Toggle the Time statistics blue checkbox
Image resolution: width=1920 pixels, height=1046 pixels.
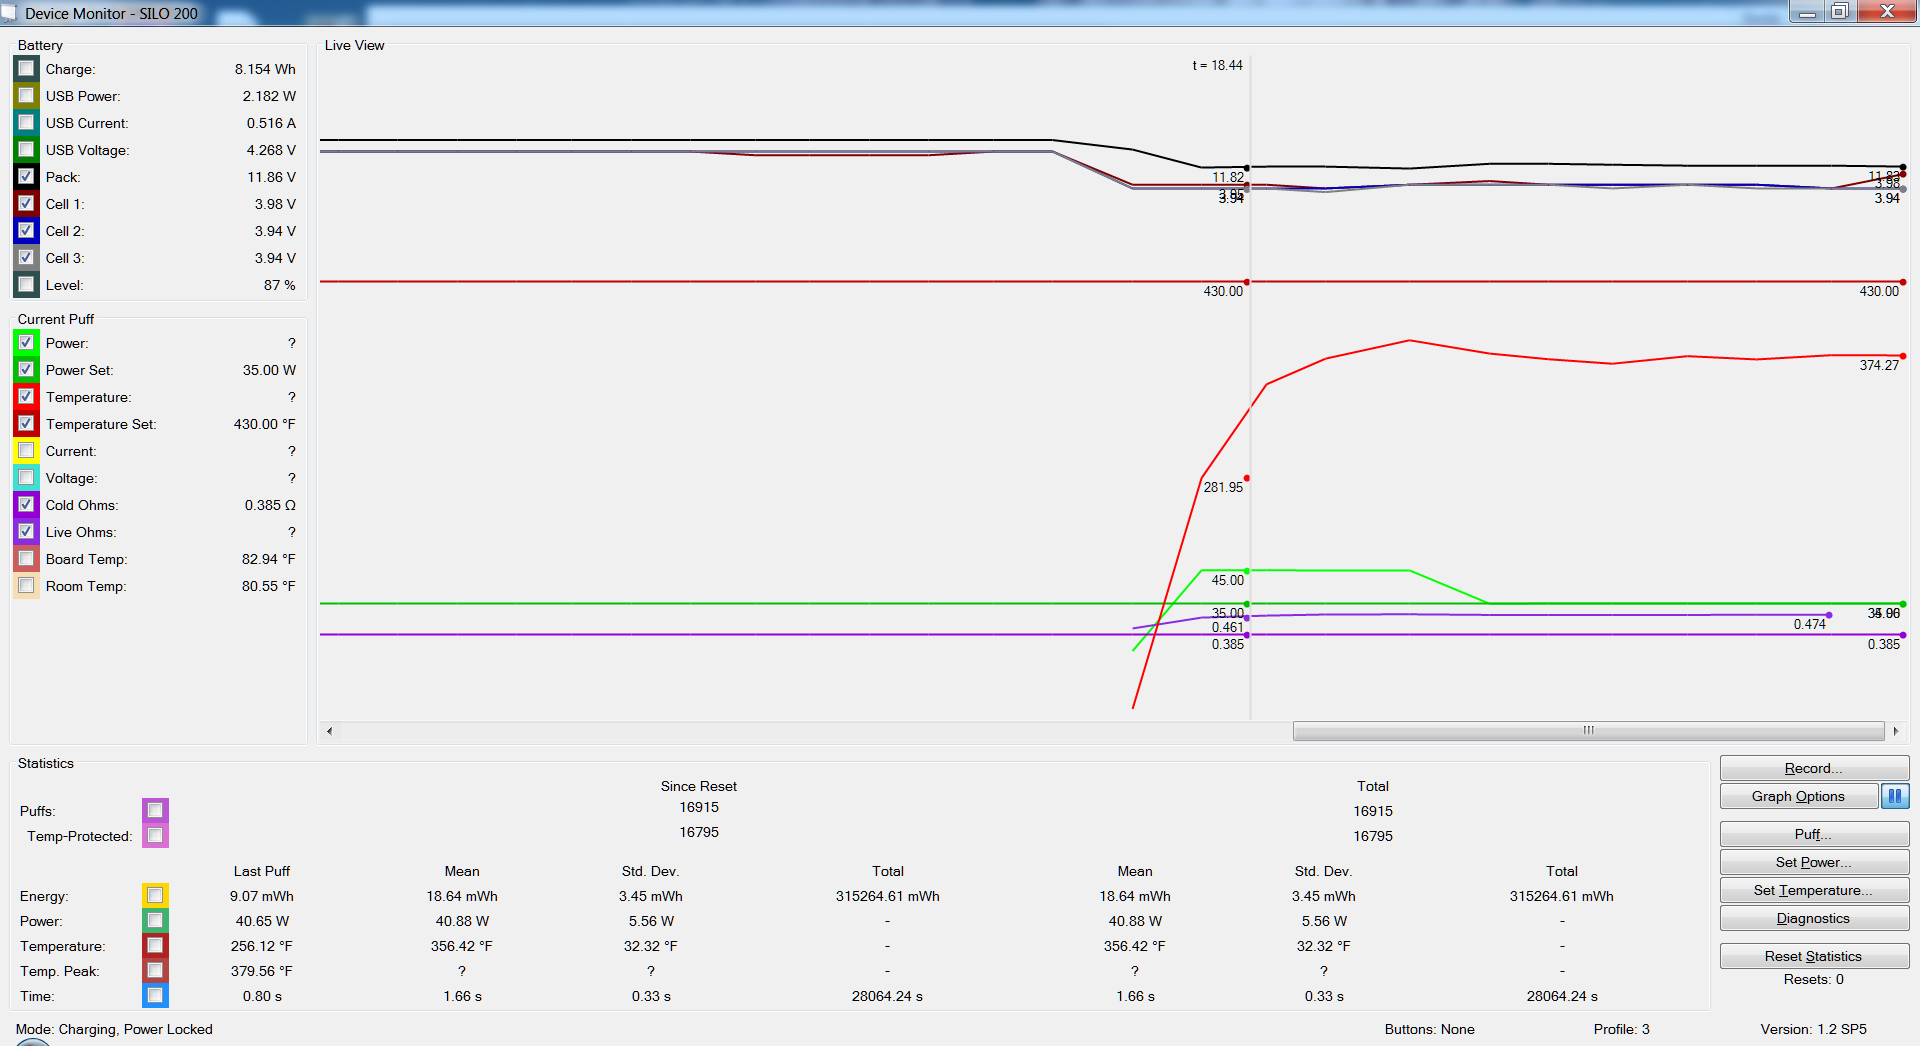(x=155, y=995)
